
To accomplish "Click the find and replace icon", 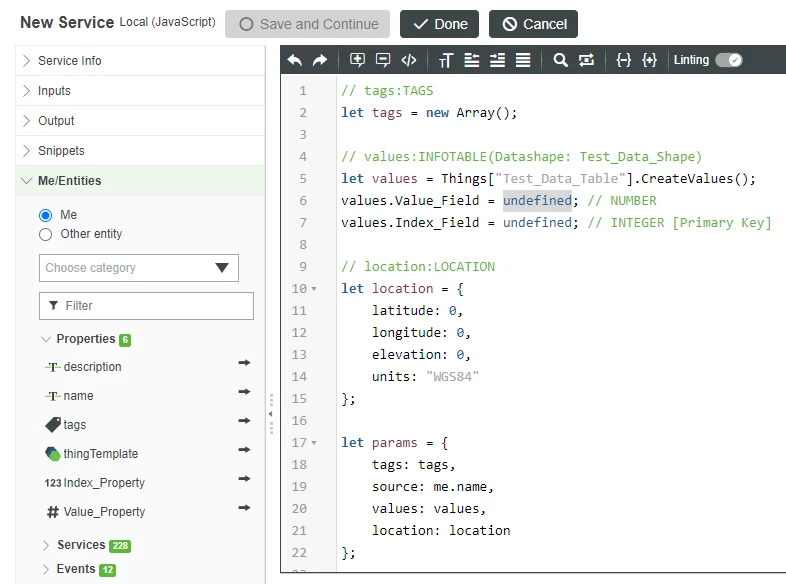I will (586, 60).
